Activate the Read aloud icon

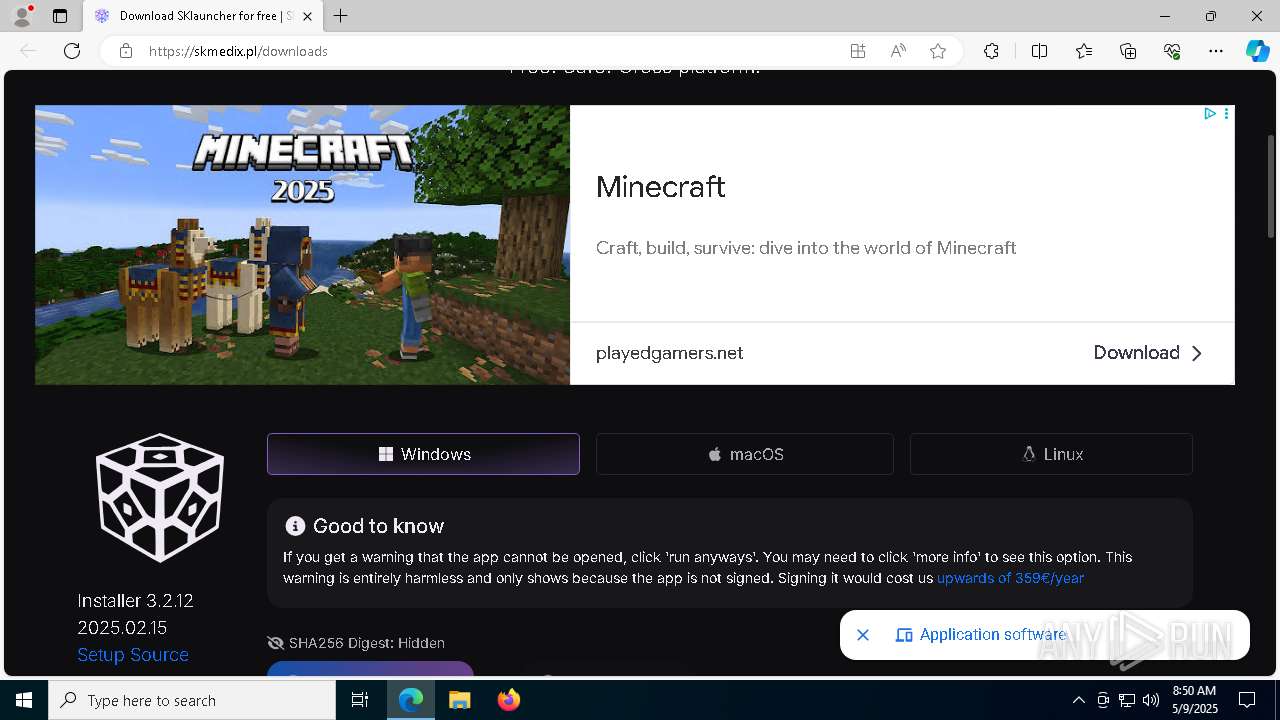[x=898, y=51]
